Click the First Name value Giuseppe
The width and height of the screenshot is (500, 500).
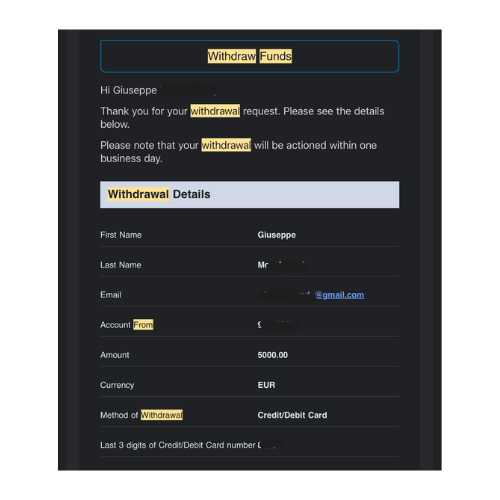[276, 235]
